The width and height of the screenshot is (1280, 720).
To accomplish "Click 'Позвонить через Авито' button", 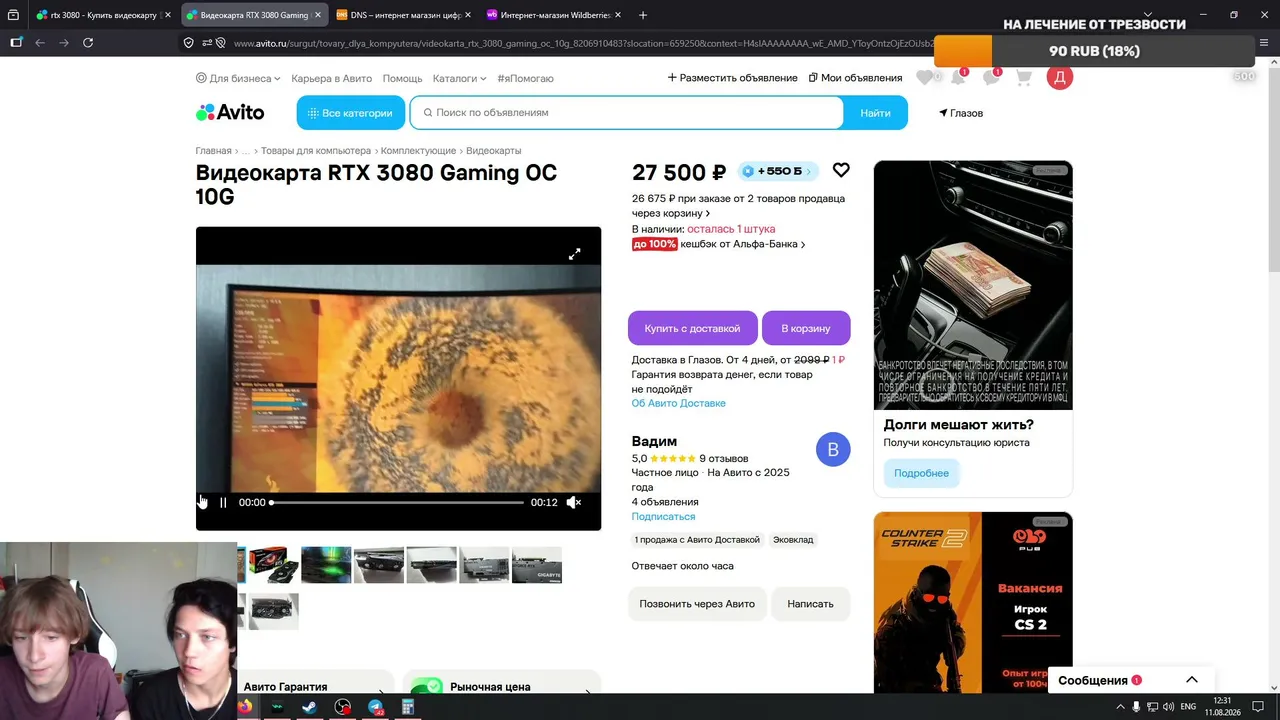I will (697, 604).
